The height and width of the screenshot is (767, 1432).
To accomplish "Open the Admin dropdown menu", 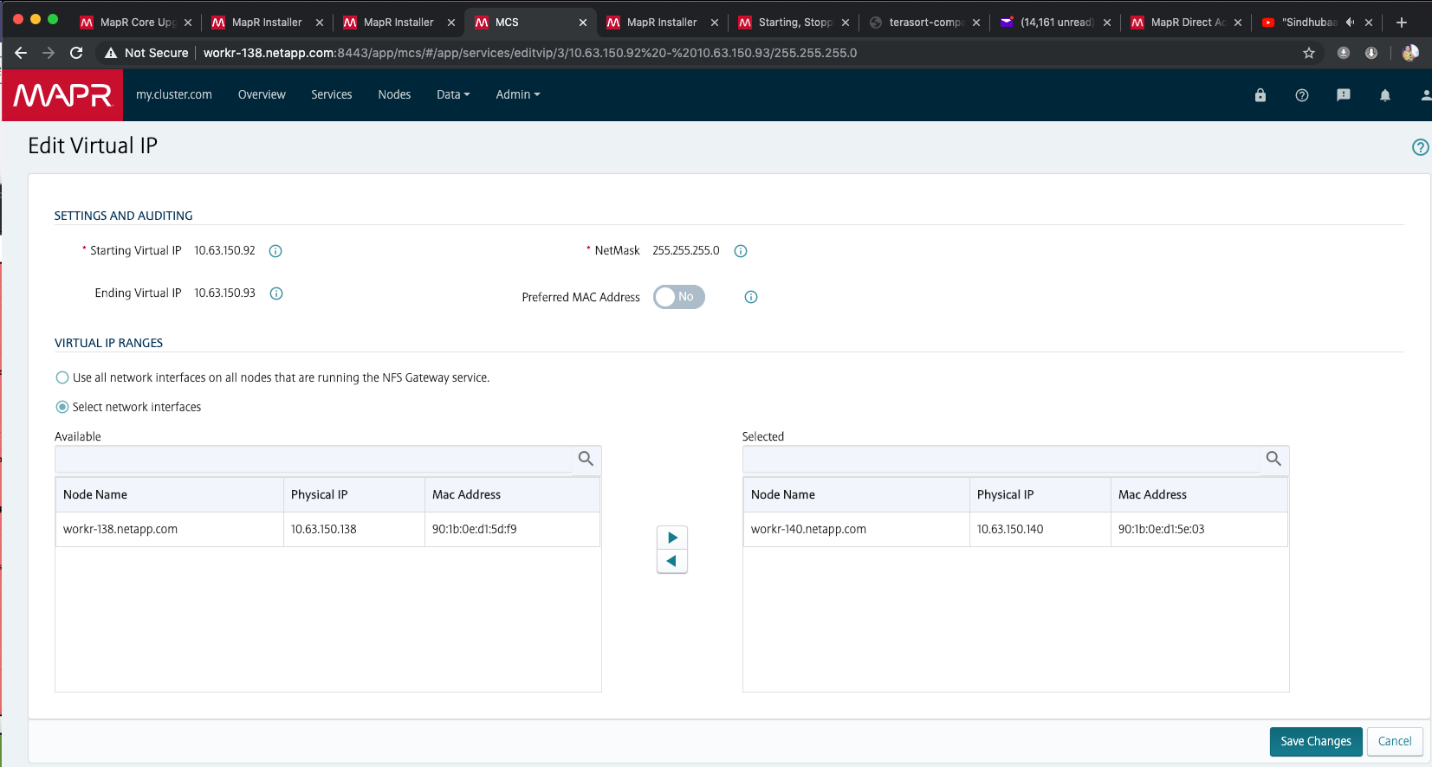I will coord(517,95).
